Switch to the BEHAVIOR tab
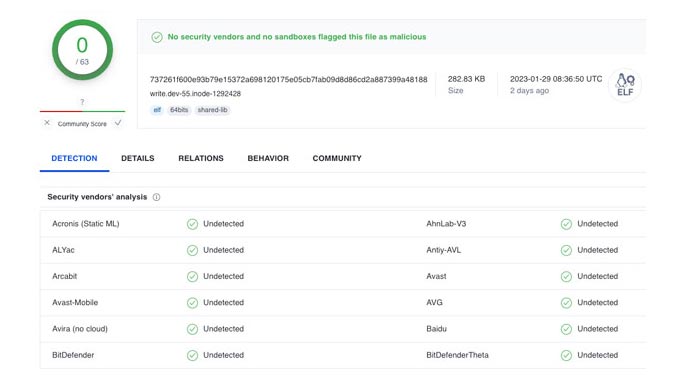Viewport: 680px width, 380px height. 268,158
